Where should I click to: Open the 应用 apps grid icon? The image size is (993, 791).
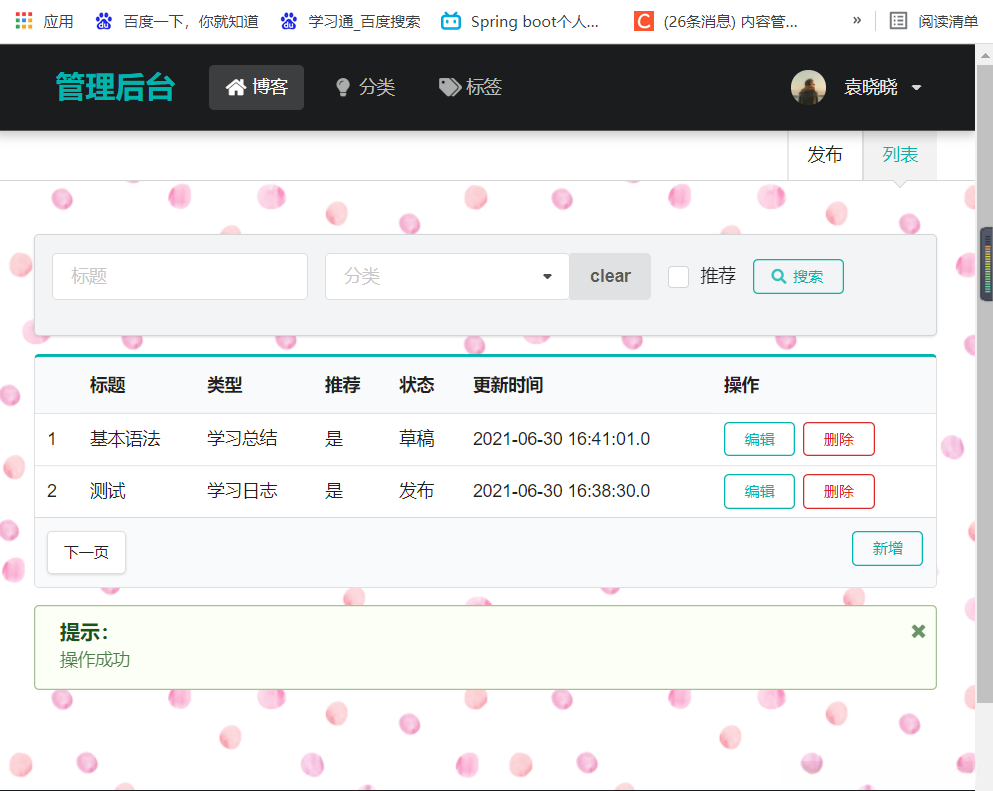[x=24, y=21]
